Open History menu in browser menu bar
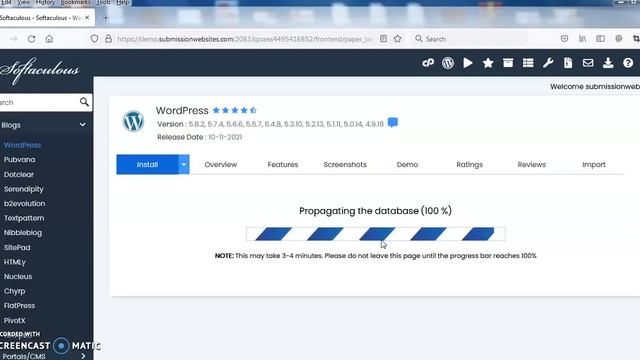This screenshot has width=640, height=360. [x=45, y=2]
